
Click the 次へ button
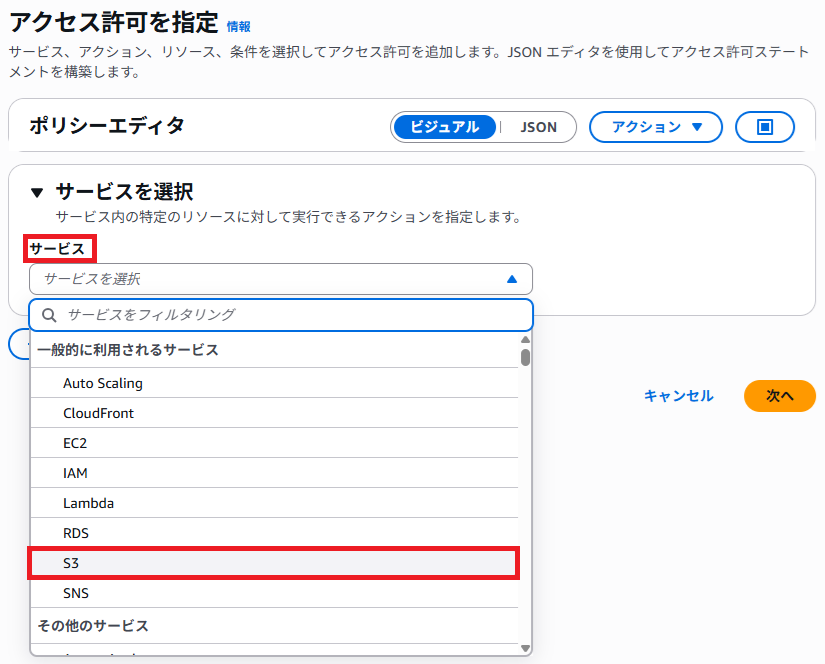779,396
